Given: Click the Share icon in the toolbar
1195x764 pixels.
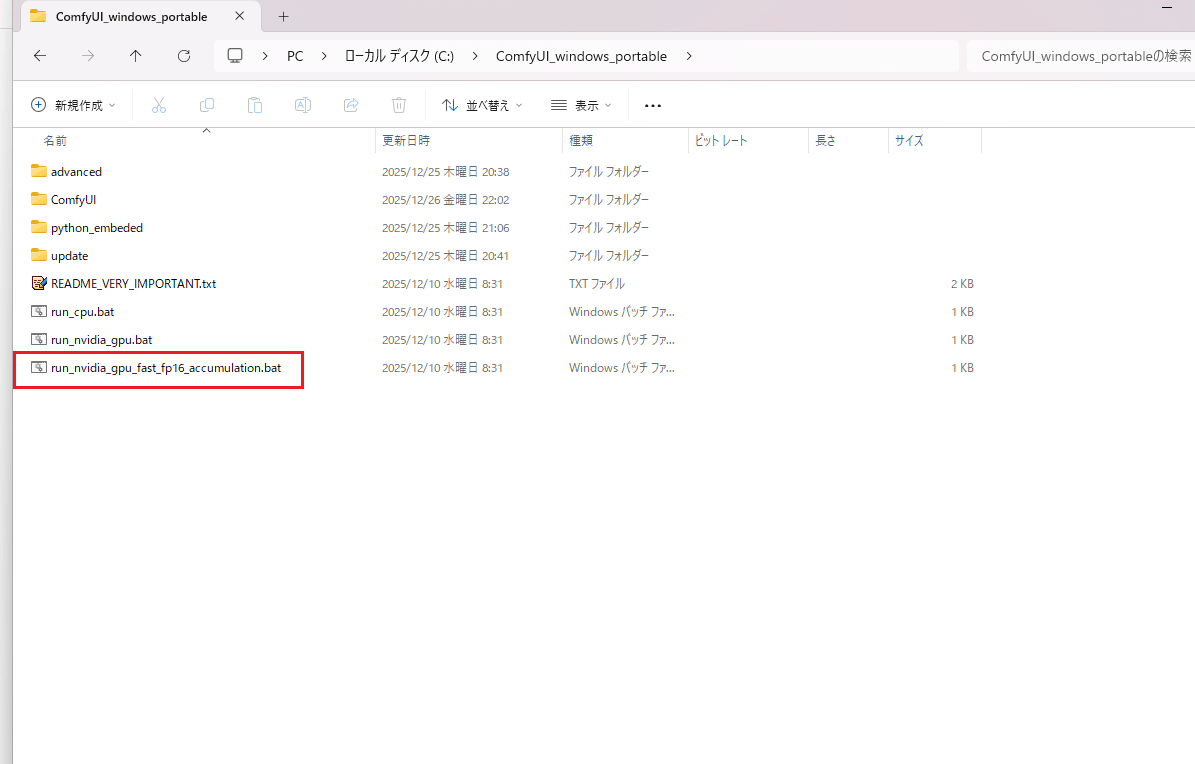Looking at the screenshot, I should click(x=350, y=104).
